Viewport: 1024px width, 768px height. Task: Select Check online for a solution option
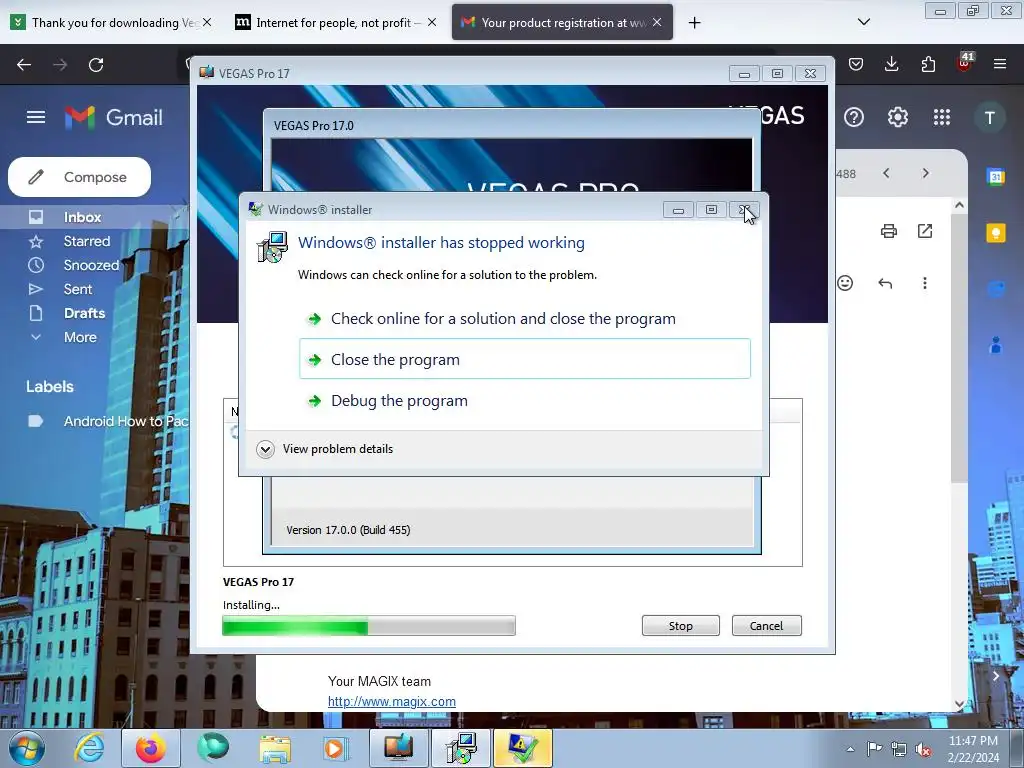tap(524, 319)
